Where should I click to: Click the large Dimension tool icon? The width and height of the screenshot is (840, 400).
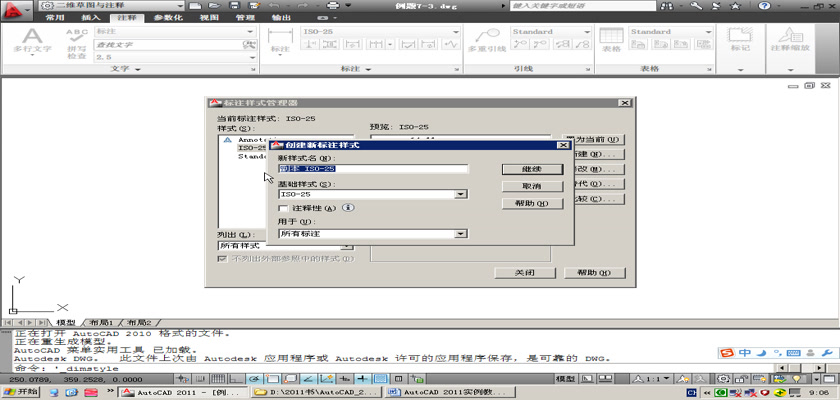280,36
